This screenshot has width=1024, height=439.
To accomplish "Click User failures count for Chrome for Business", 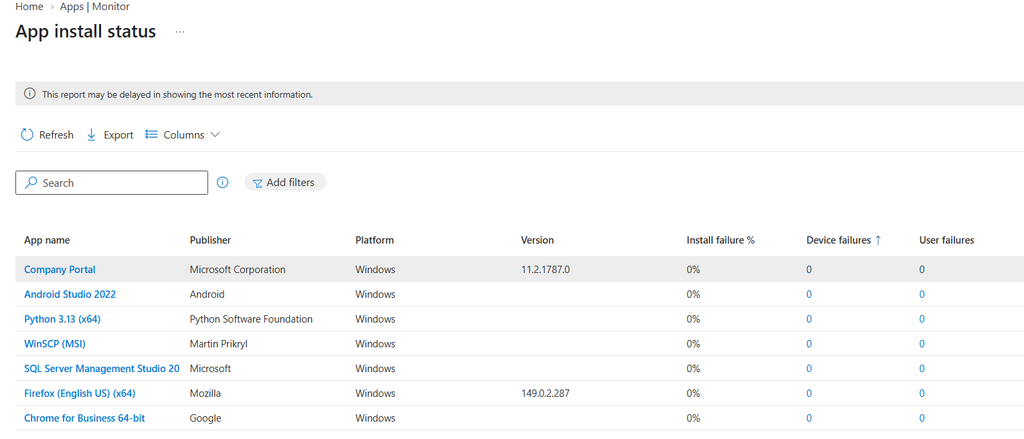I will [x=922, y=418].
